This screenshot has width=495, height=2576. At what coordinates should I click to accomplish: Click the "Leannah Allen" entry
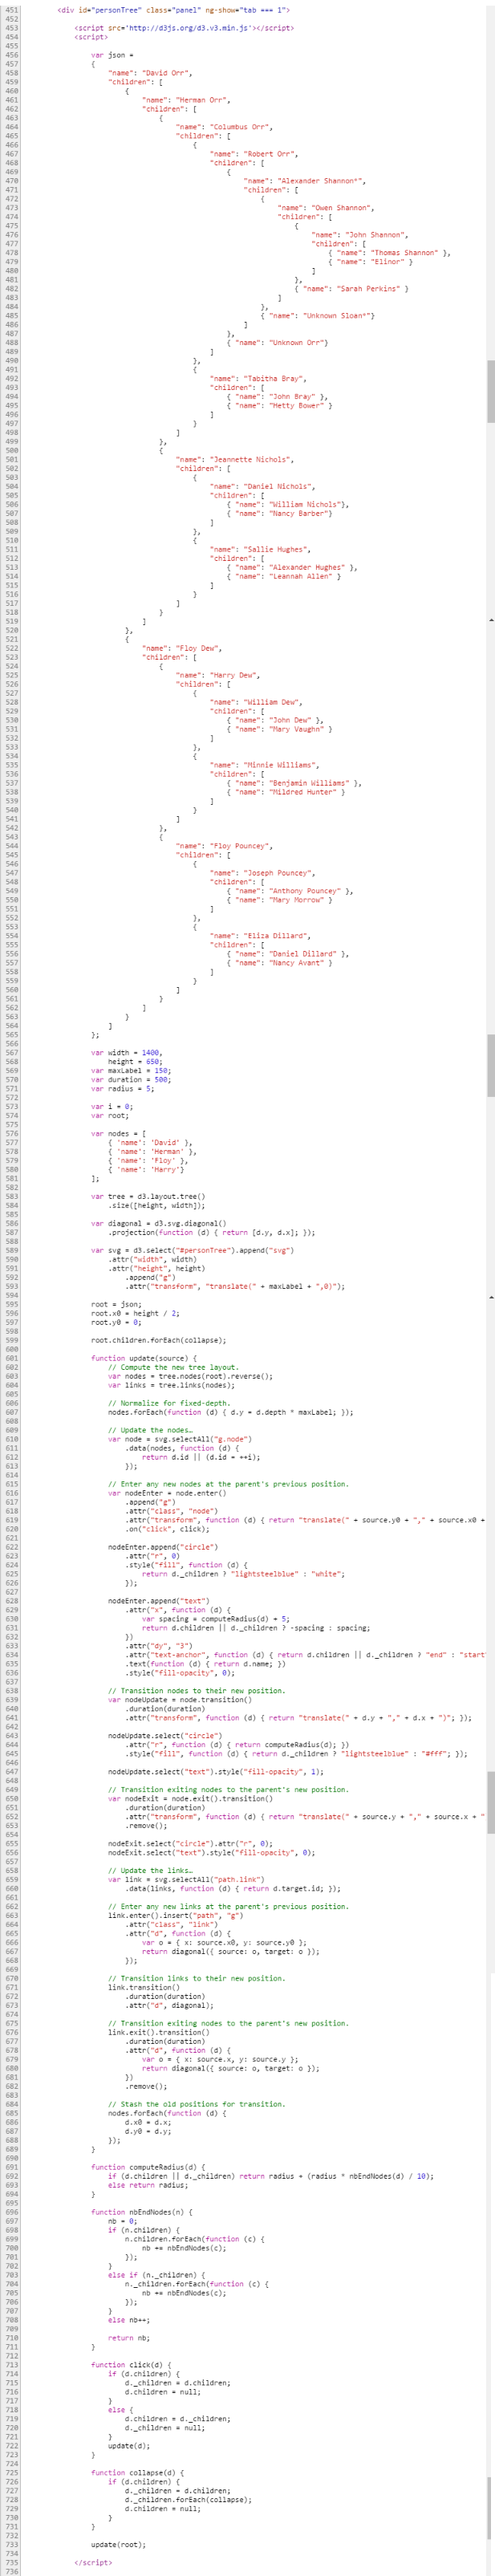[x=284, y=577]
